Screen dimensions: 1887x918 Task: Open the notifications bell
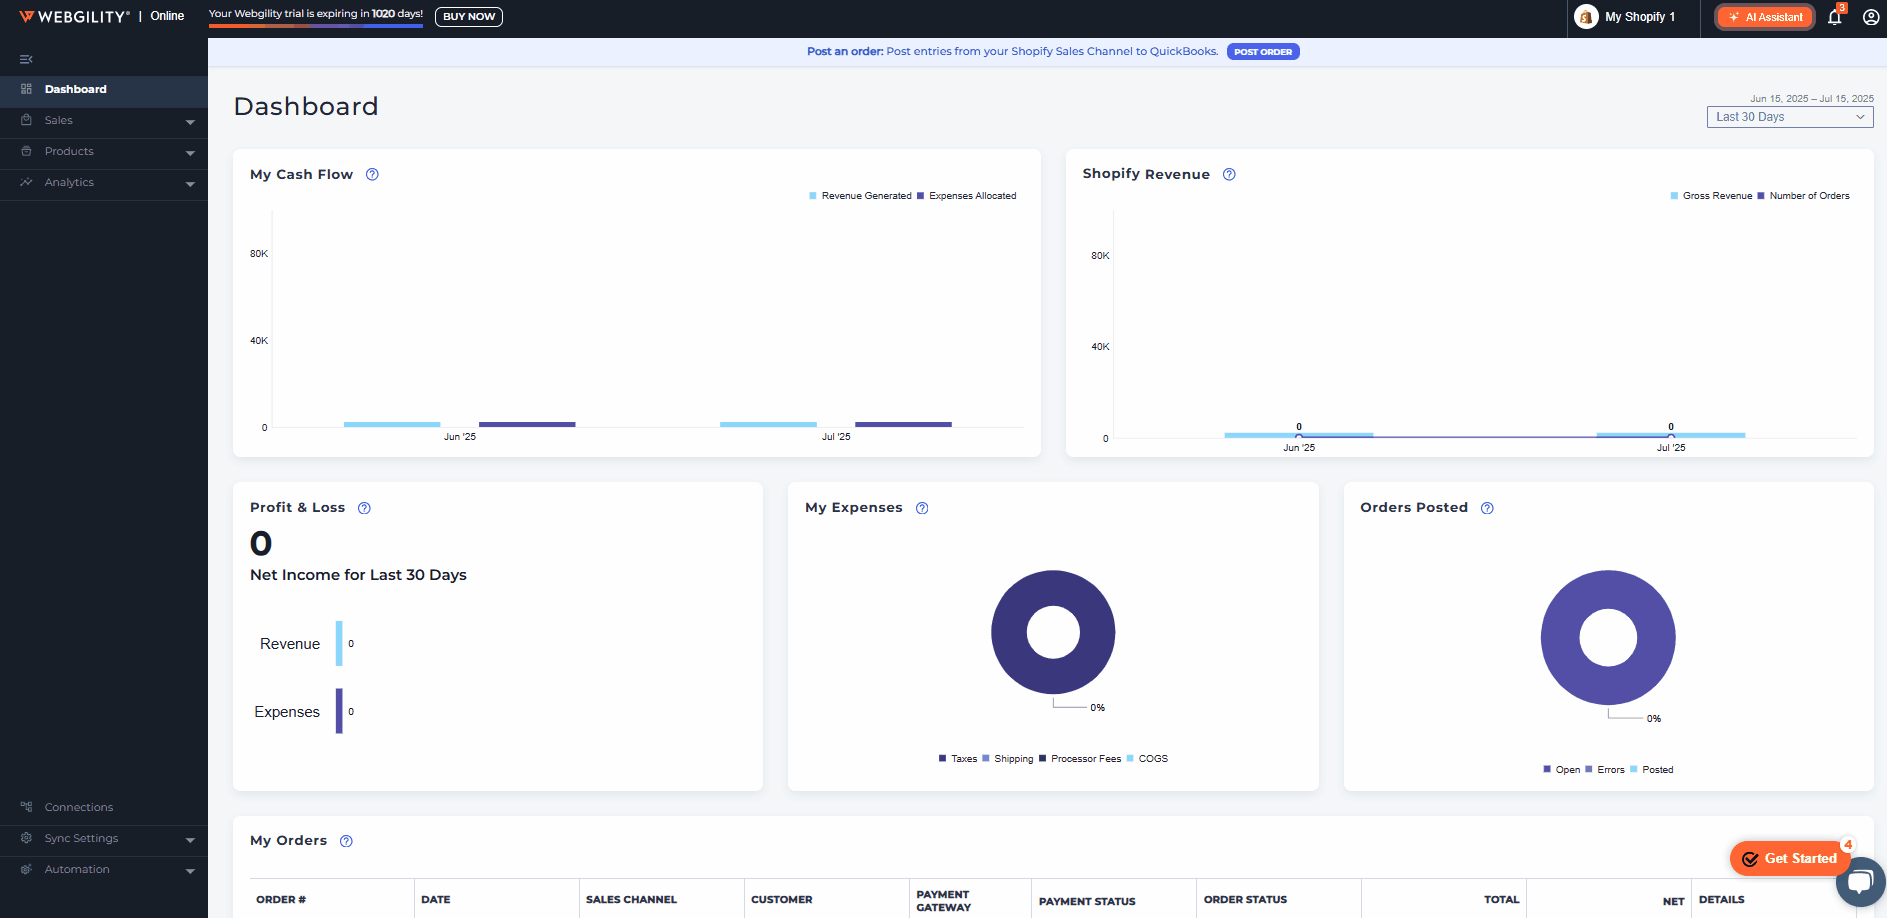pos(1834,17)
